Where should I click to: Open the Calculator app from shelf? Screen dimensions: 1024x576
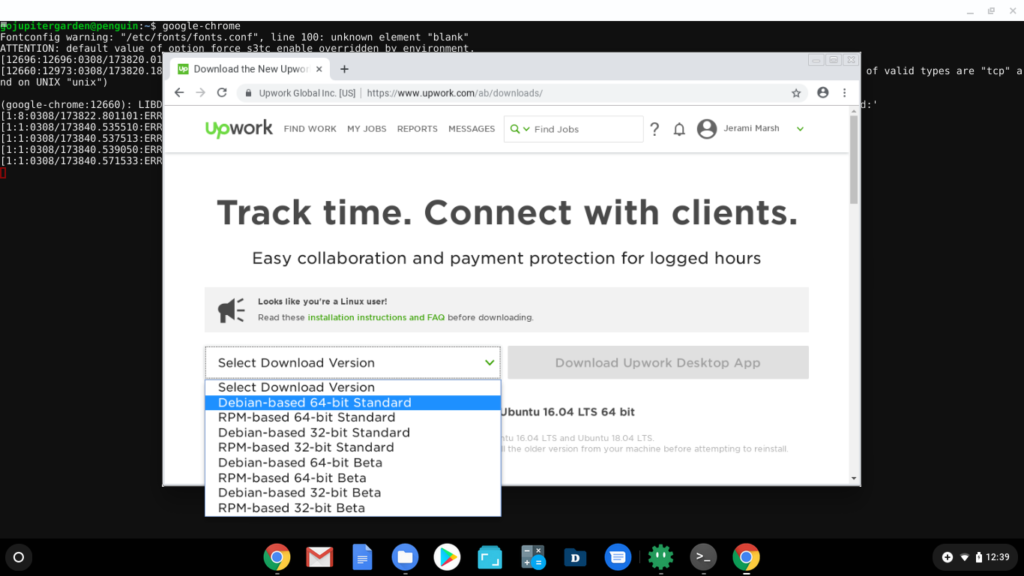[x=533, y=557]
